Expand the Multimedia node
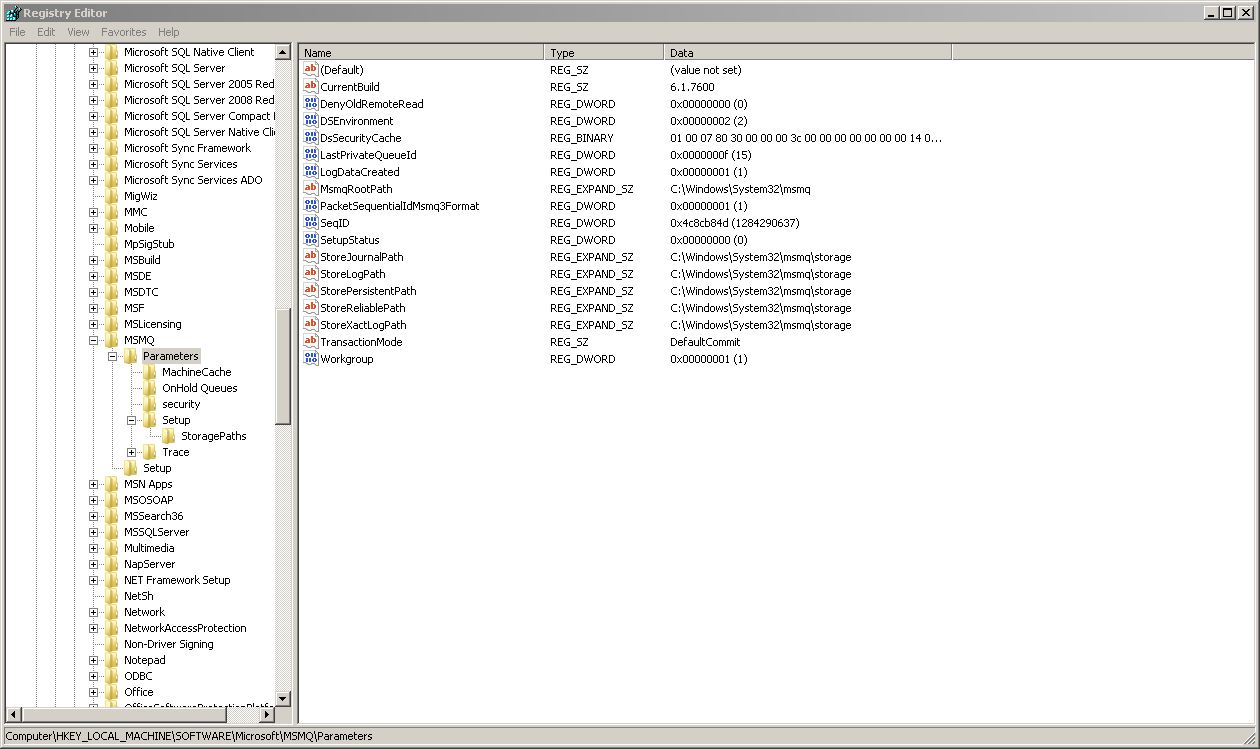The image size is (1260, 749). (x=94, y=548)
